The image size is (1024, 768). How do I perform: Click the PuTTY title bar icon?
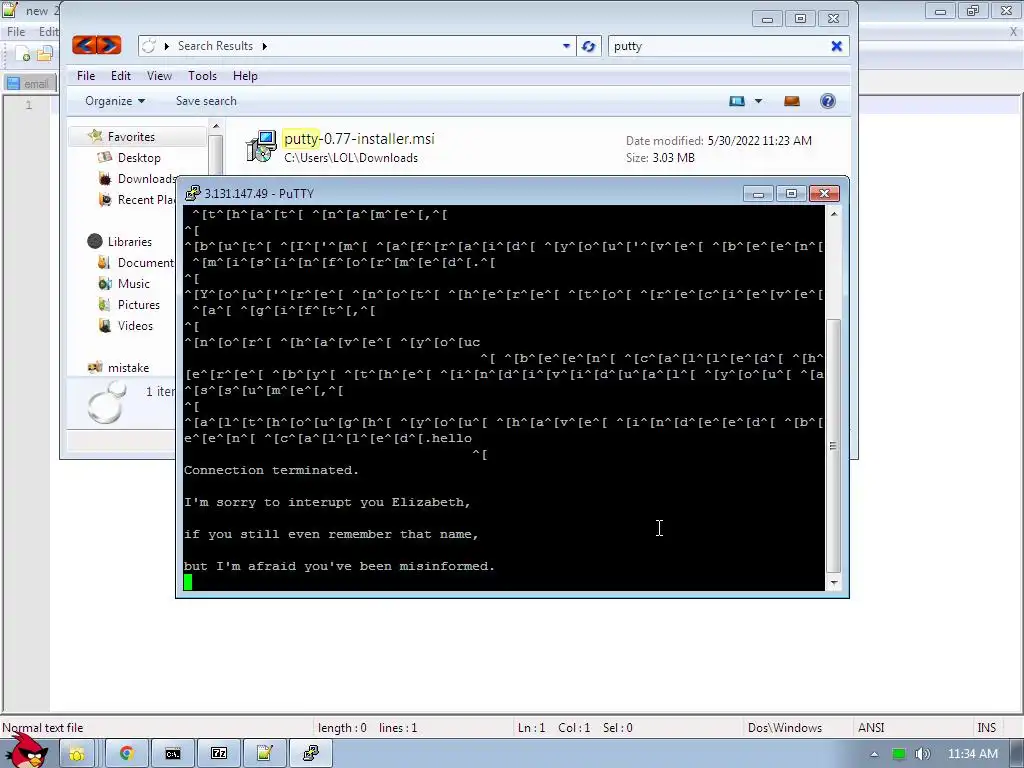[x=193, y=193]
